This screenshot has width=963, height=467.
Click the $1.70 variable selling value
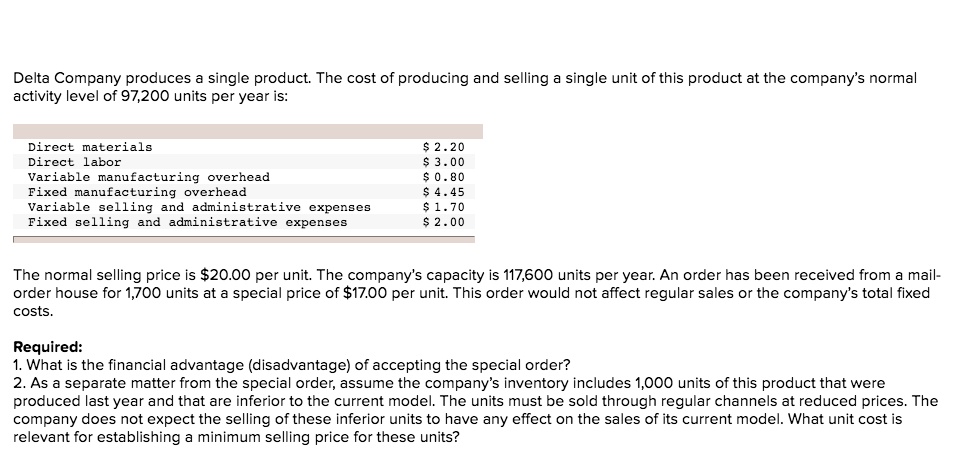443,207
